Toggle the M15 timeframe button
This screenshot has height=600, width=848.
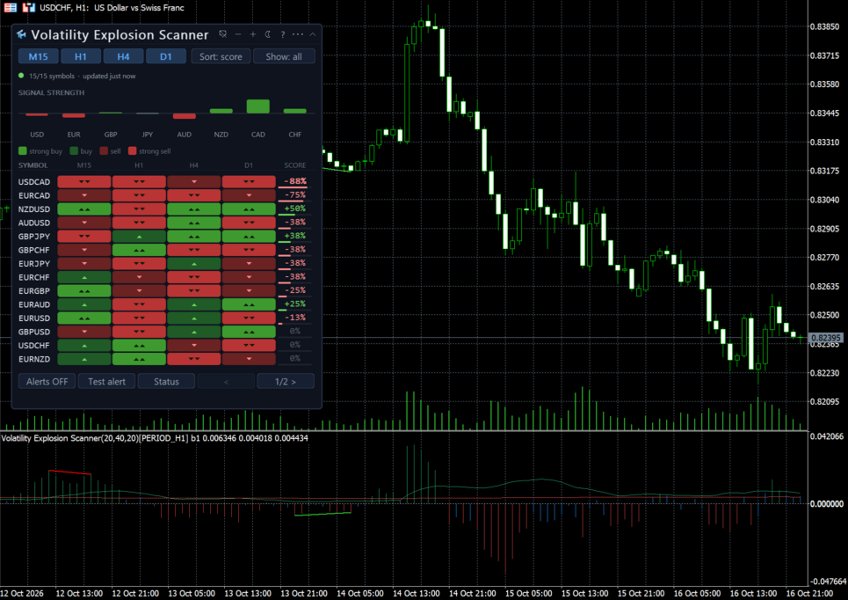38,56
